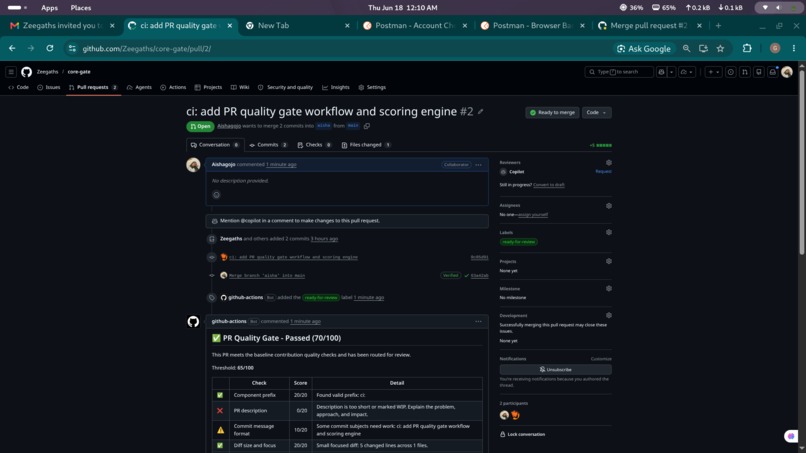Add an emoji reaction to Aishagojo's comment
This screenshot has height=453, width=806.
tap(216, 195)
